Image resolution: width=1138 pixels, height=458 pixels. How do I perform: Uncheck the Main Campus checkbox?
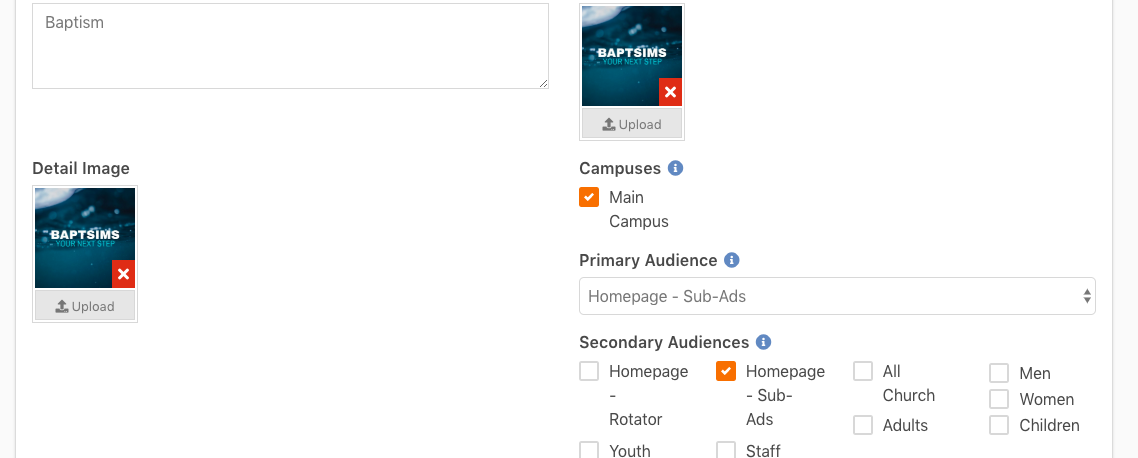(589, 197)
